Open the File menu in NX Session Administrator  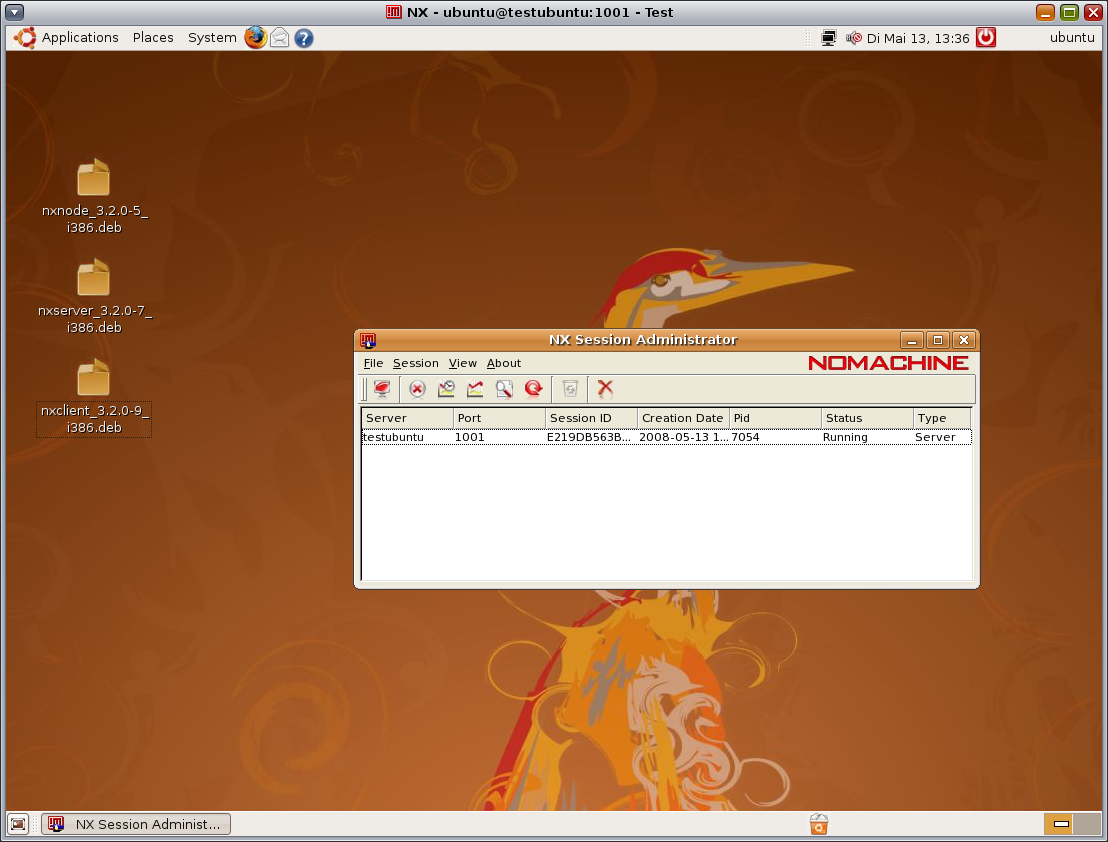click(x=373, y=363)
